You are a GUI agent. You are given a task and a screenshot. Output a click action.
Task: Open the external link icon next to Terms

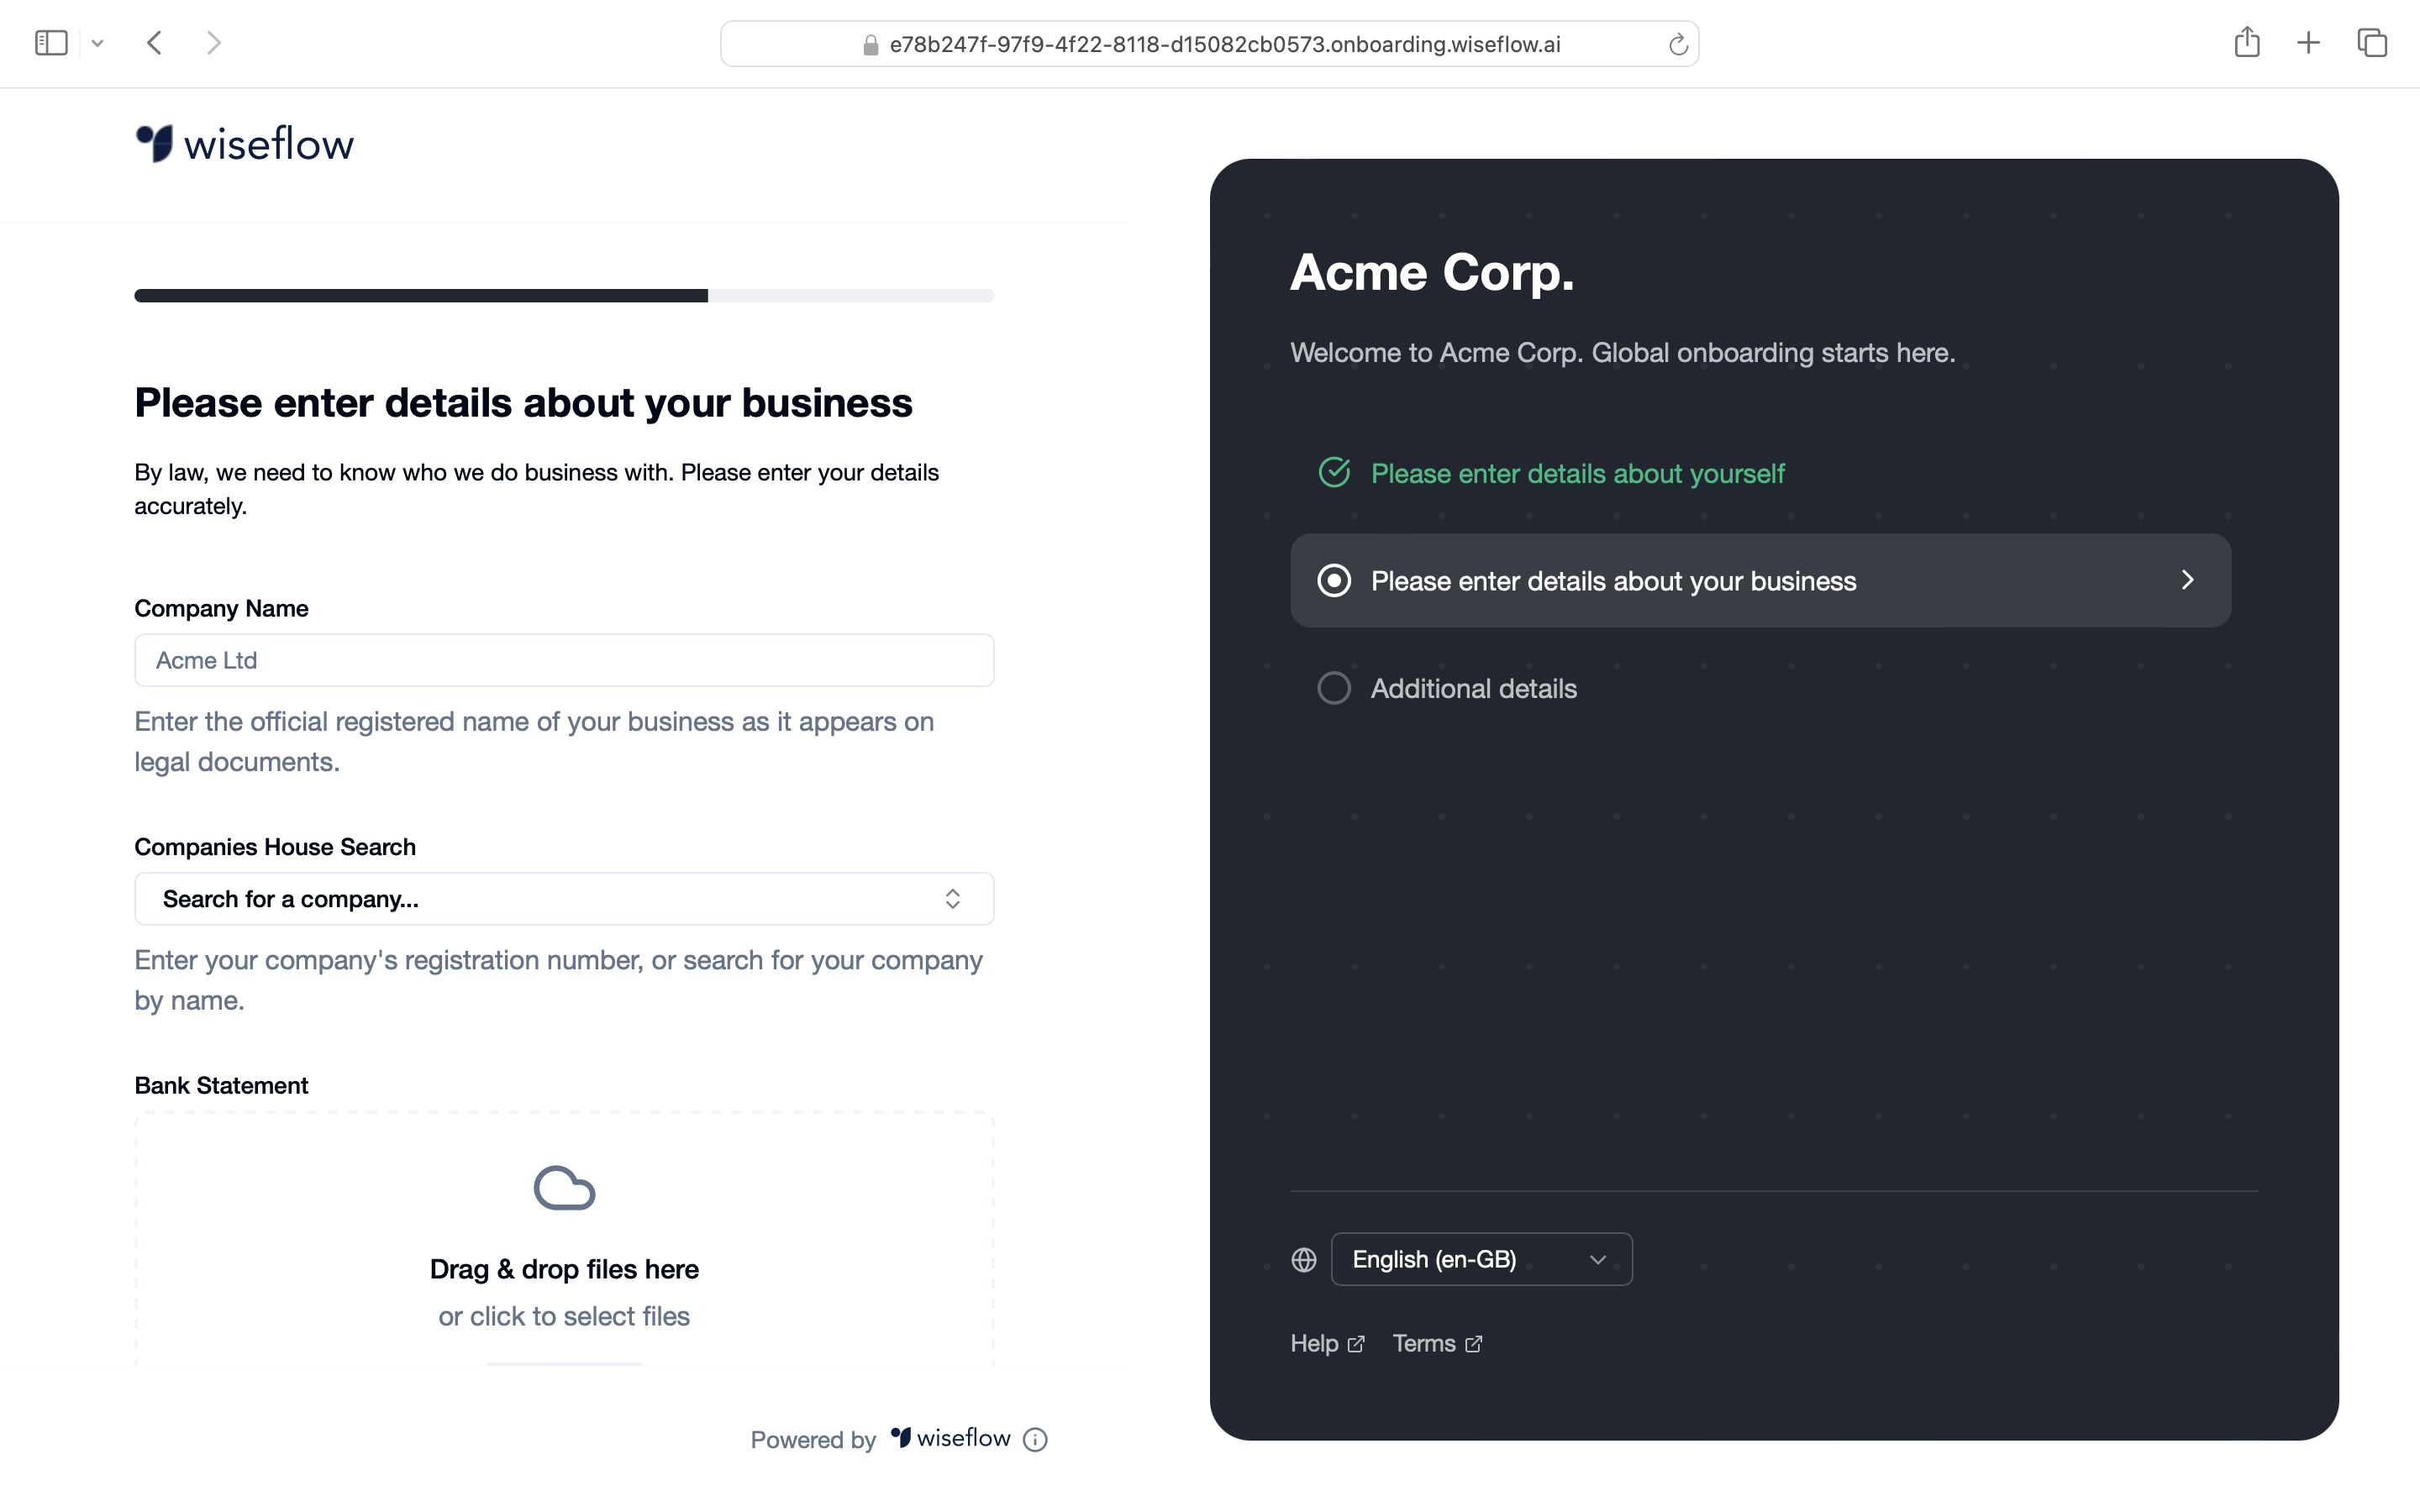(1474, 1344)
